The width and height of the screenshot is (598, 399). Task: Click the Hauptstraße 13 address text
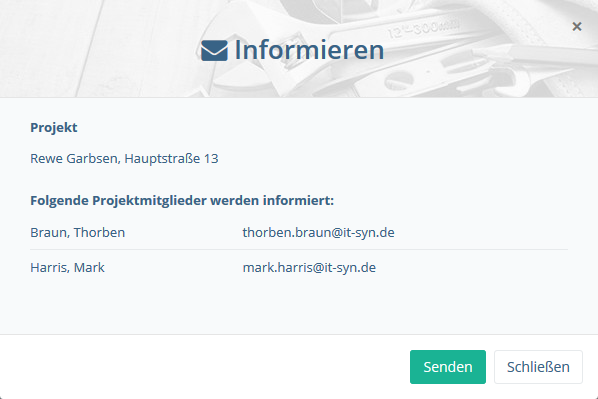(x=171, y=158)
